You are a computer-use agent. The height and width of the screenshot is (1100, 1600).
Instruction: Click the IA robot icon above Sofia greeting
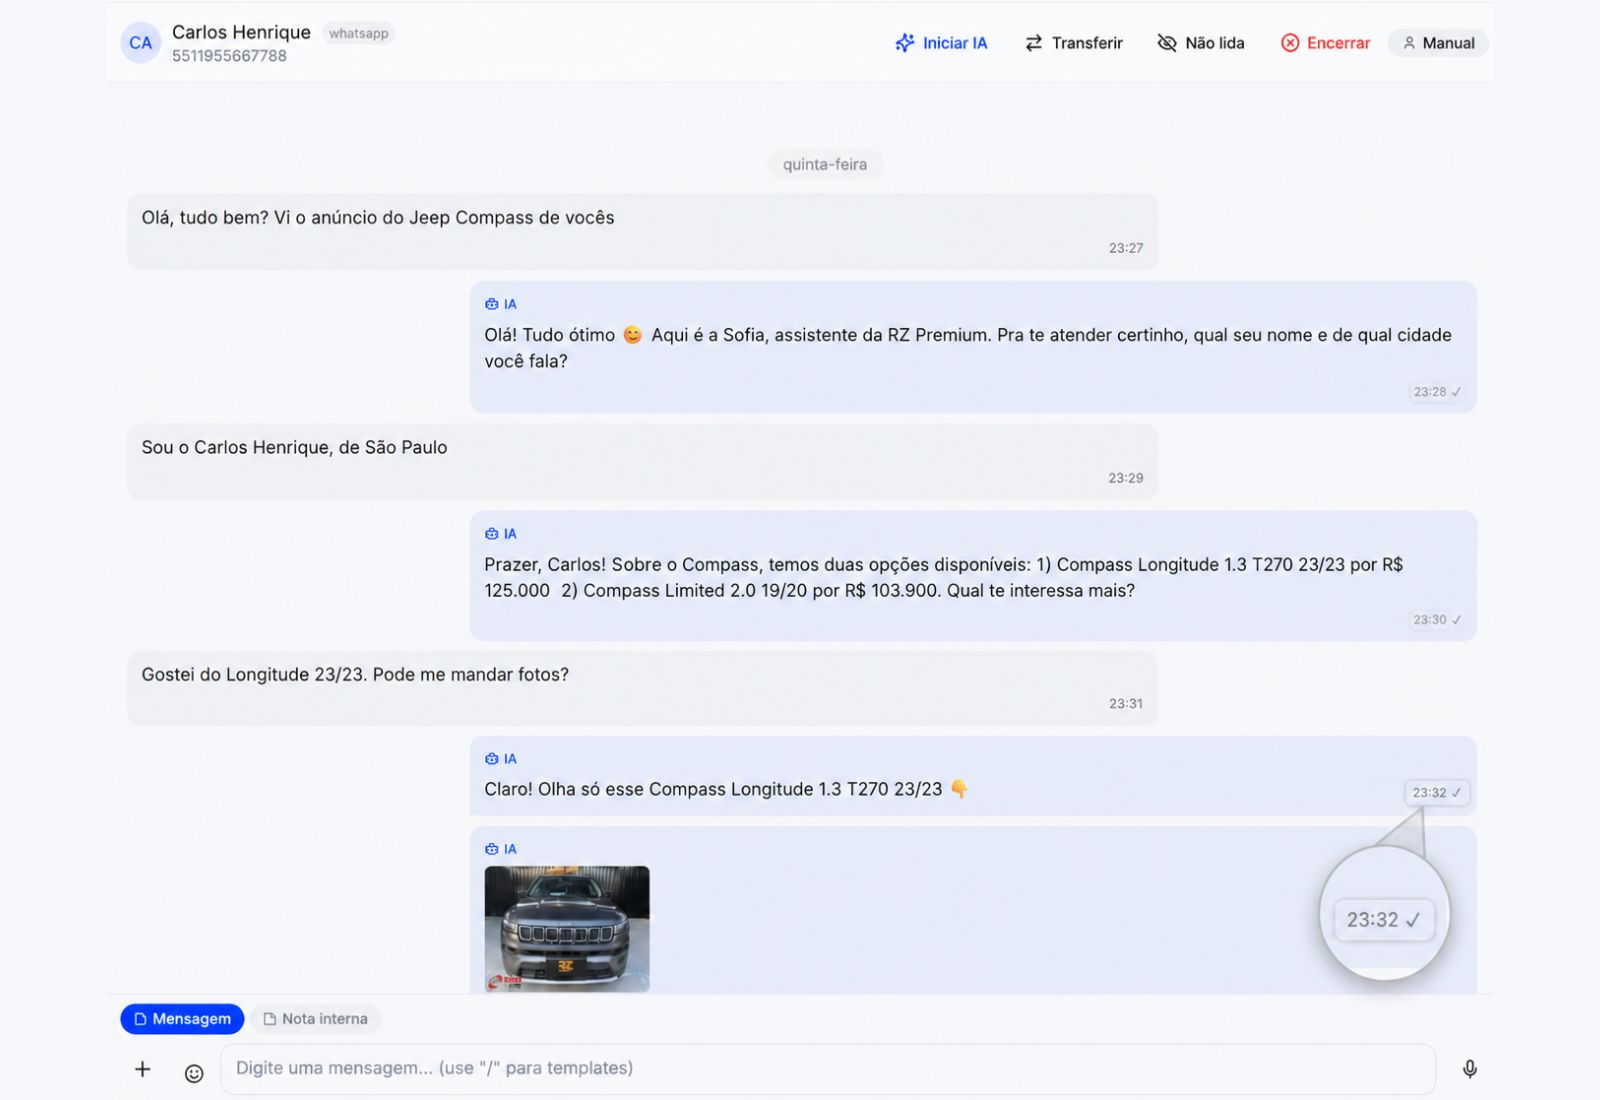coord(491,304)
